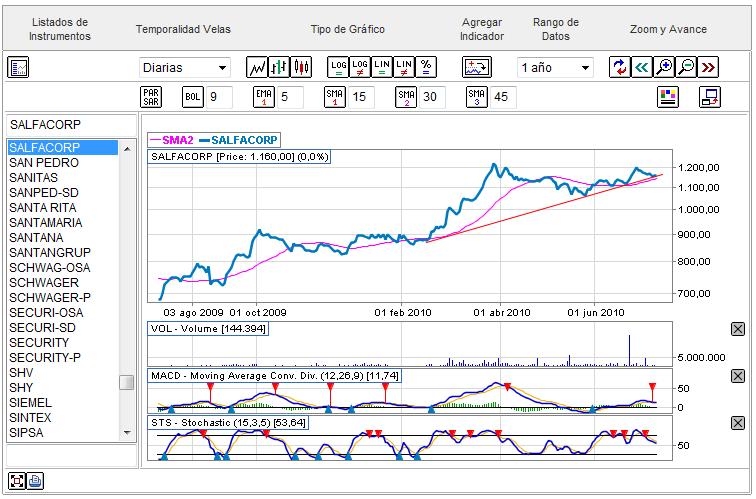Viewport: 756px width, 499px height.
Task: Edit the SMA 2 period field showing 30
Action: [x=432, y=97]
